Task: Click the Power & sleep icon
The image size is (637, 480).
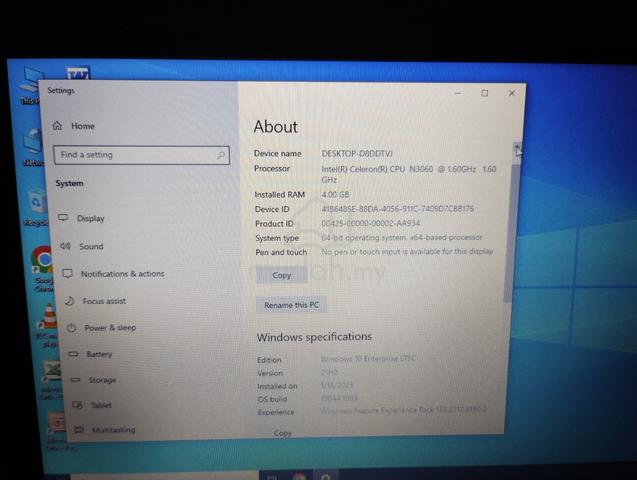Action: coord(72,328)
